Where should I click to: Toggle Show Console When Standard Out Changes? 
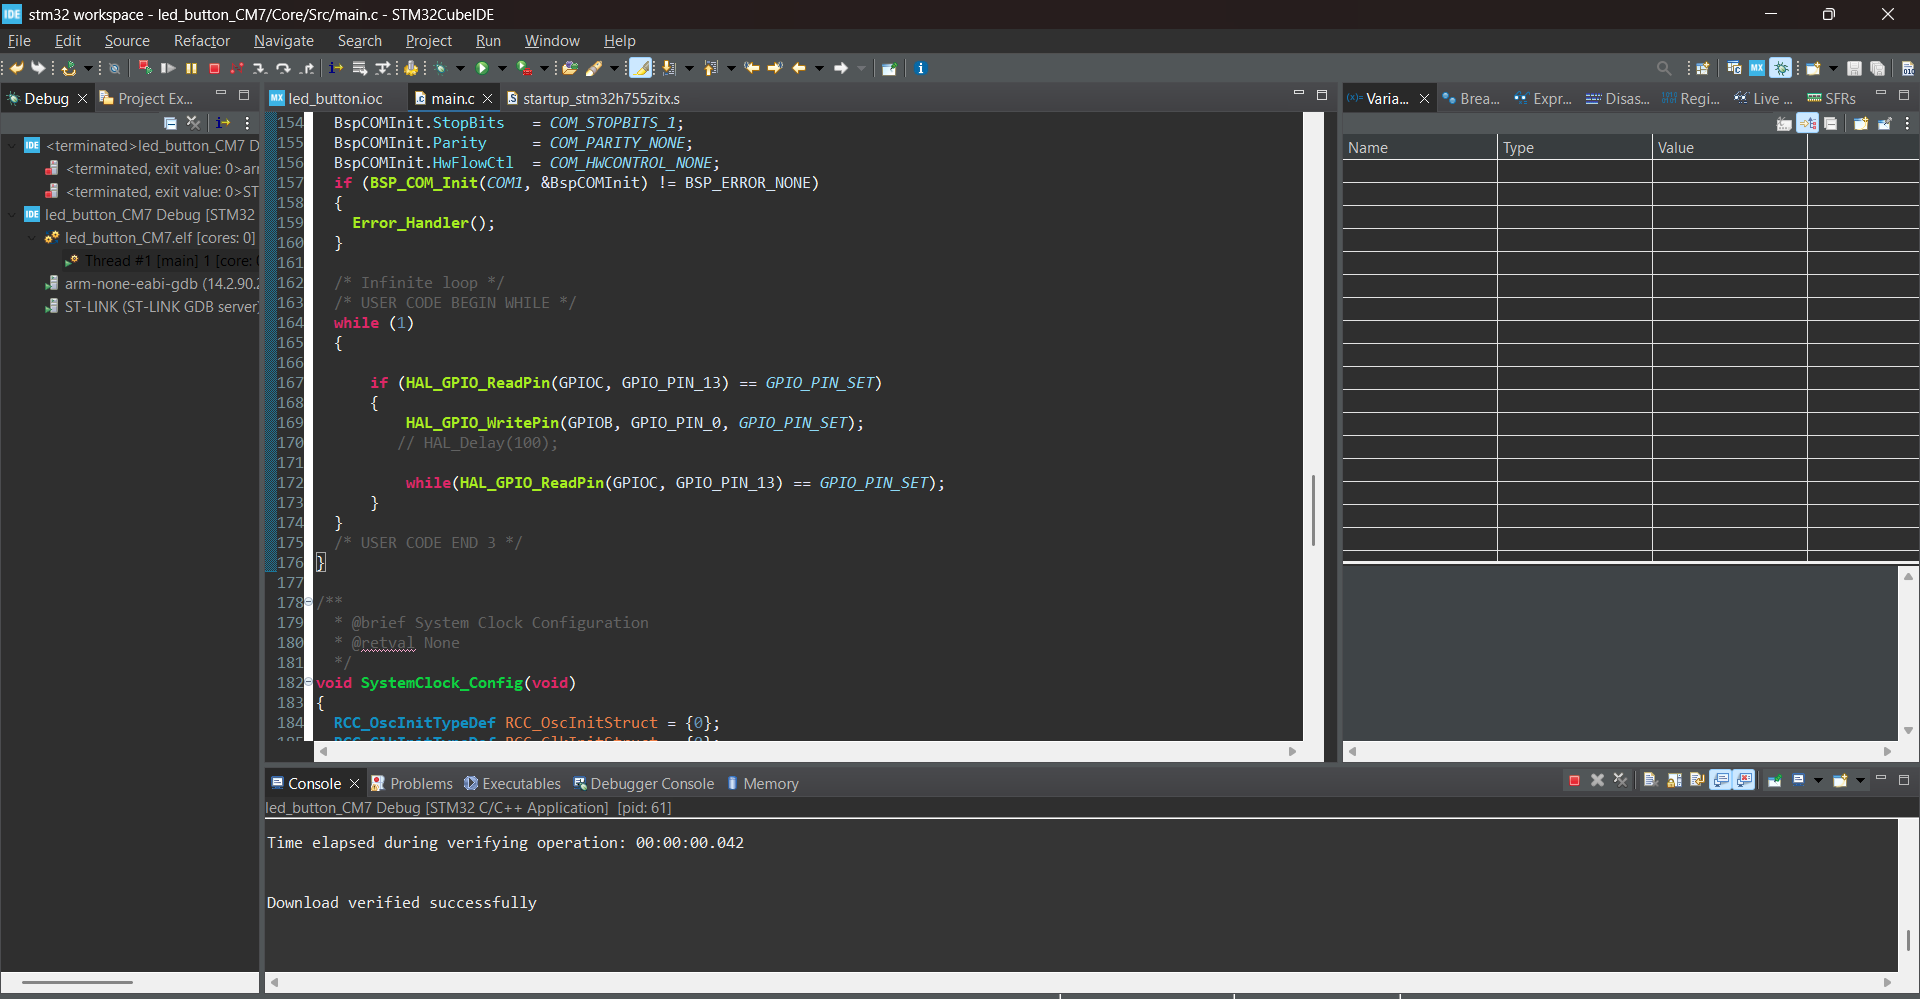pos(1721,781)
